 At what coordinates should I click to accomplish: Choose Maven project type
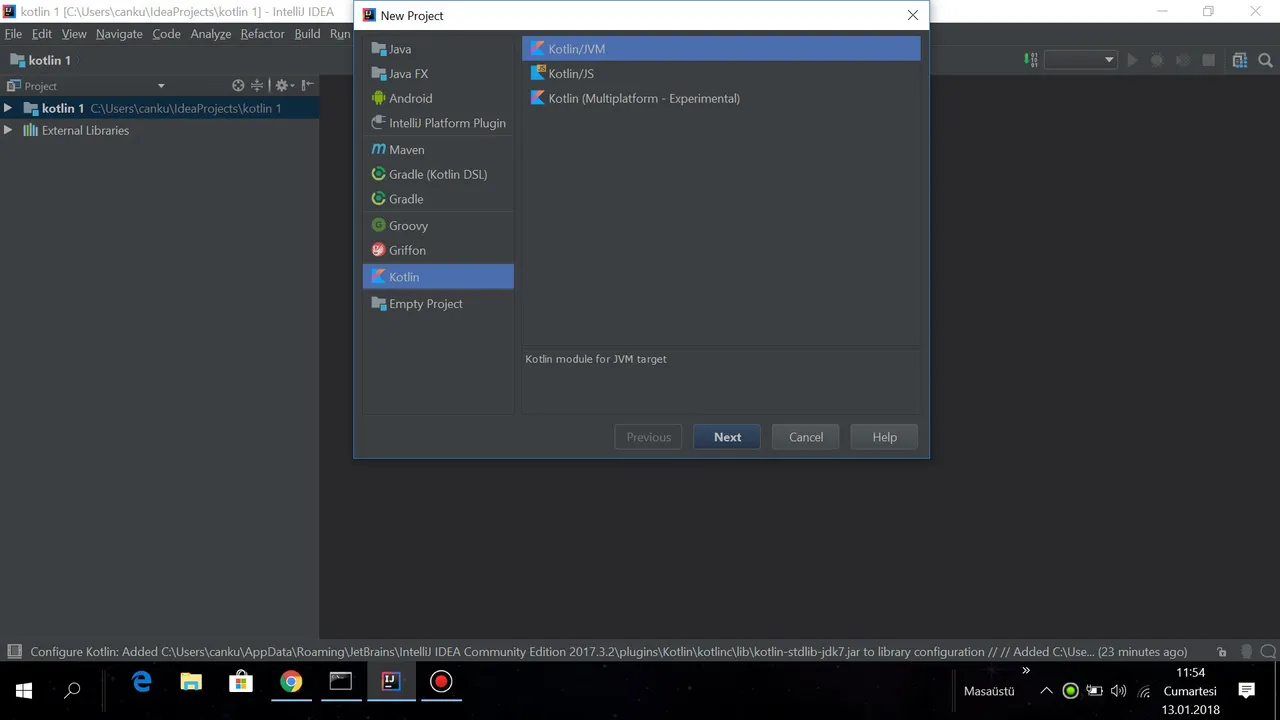438,150
